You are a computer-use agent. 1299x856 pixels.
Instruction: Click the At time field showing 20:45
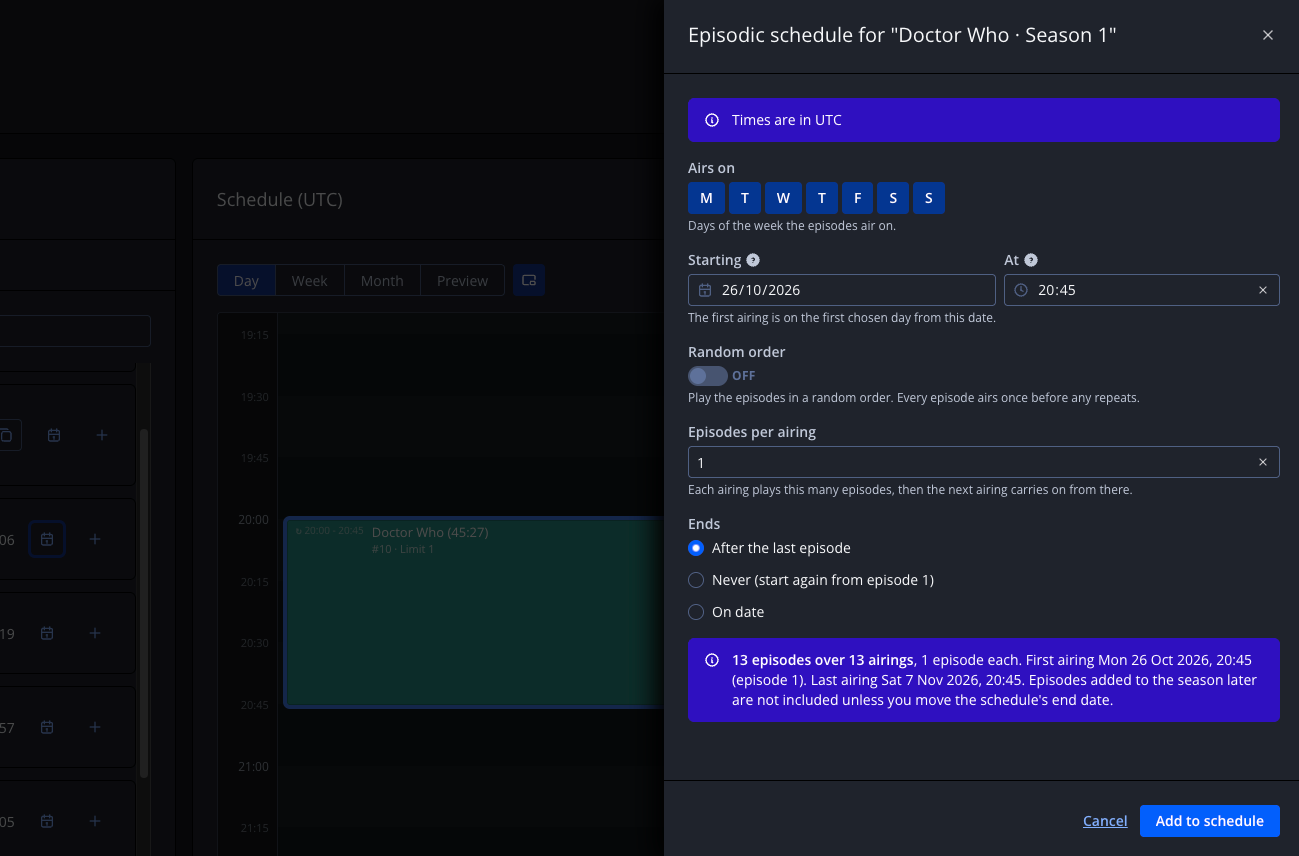(x=1142, y=290)
